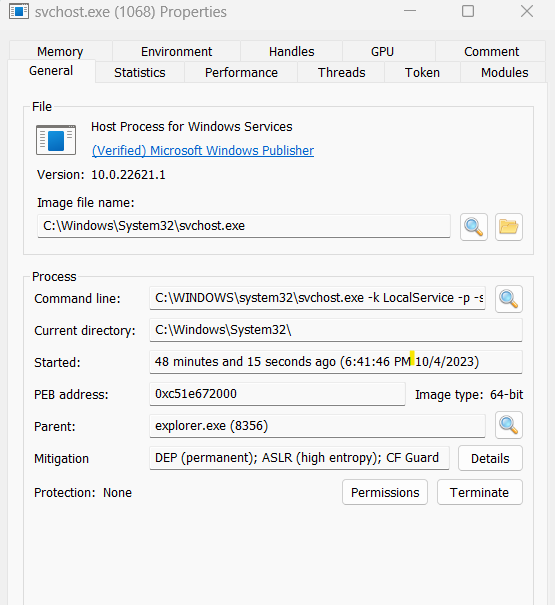The height and width of the screenshot is (605, 555).
Task: Open Verified Microsoft Windows Publisher link
Action: pyautogui.click(x=203, y=150)
